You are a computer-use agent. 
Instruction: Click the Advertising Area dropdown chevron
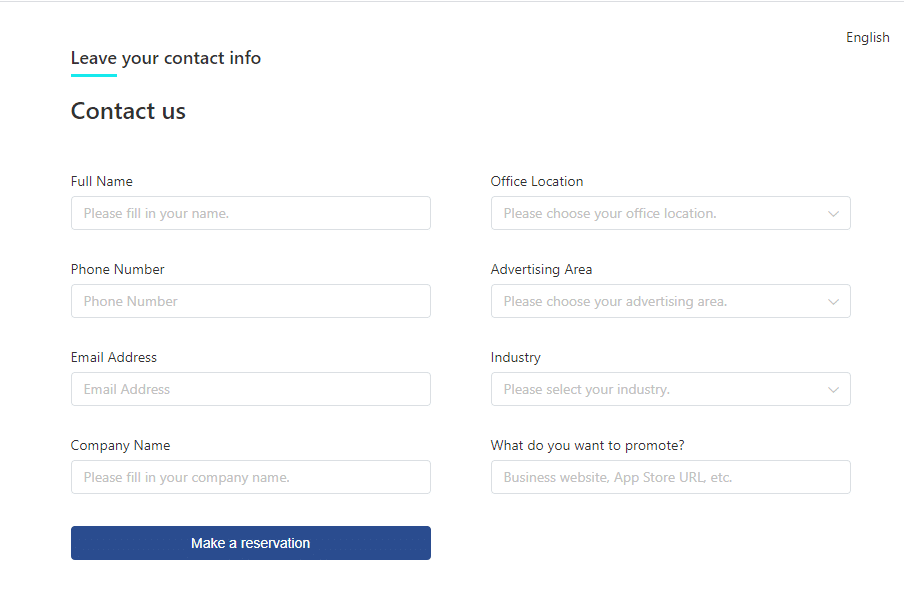[833, 302]
